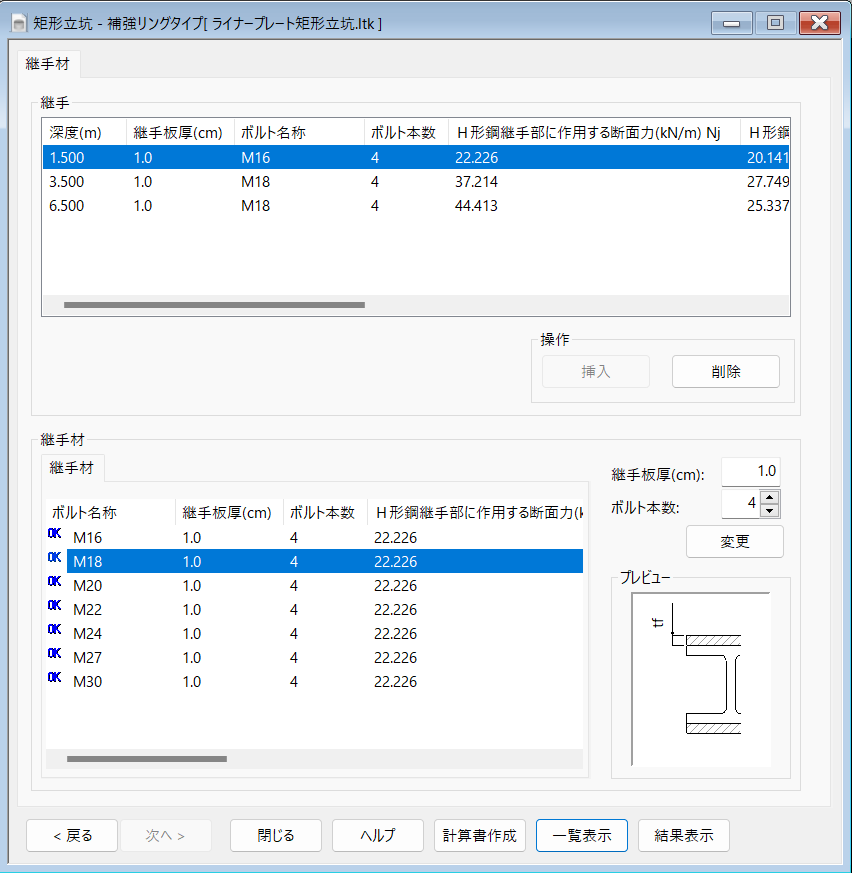The height and width of the screenshot is (873, 852).
Task: Click the application icon in title bar
Action: [18, 22]
